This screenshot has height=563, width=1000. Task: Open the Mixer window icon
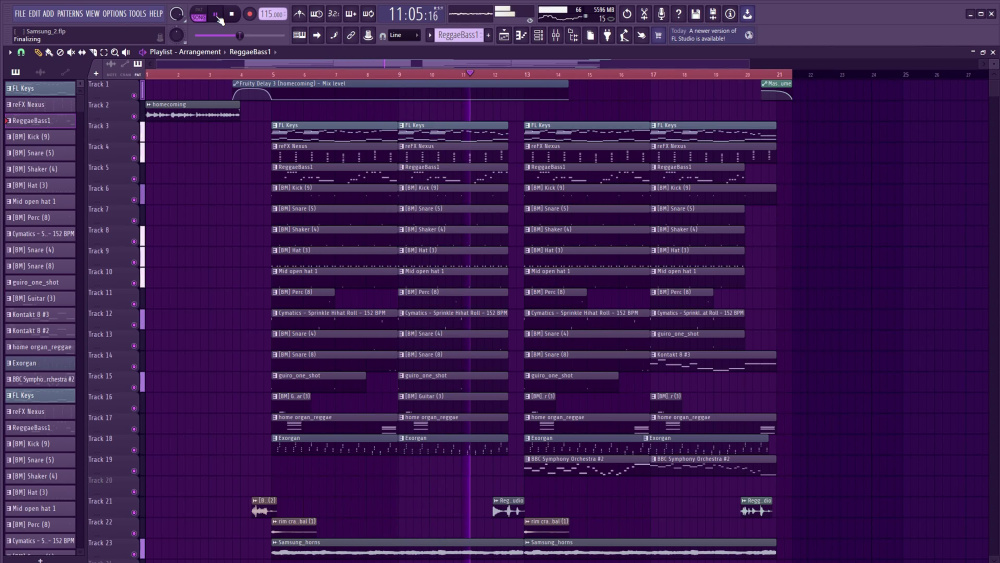click(555, 36)
